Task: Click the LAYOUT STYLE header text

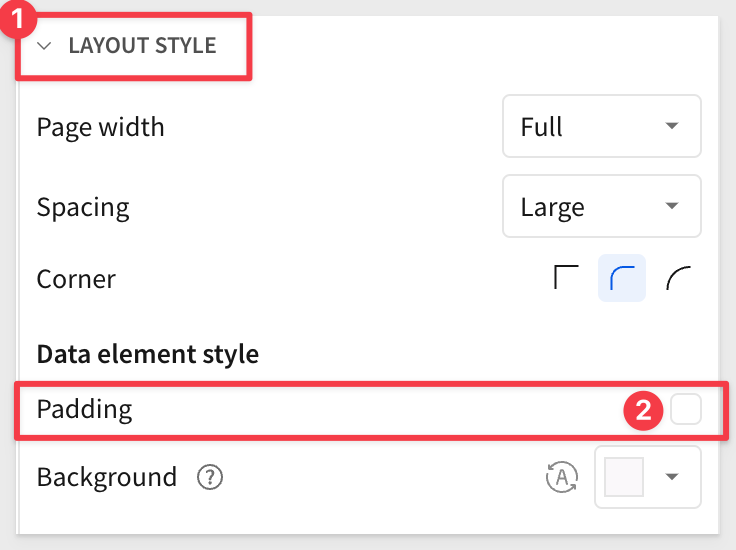Action: click(x=142, y=46)
